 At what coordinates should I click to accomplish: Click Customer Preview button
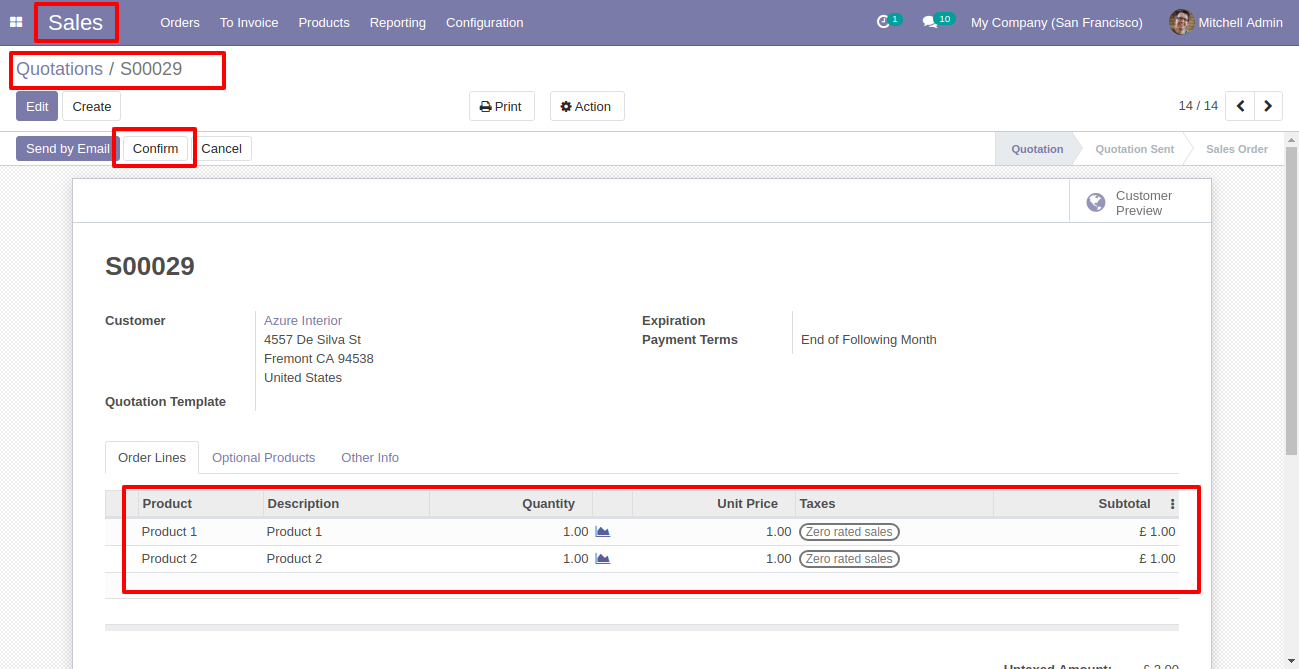pos(1140,203)
